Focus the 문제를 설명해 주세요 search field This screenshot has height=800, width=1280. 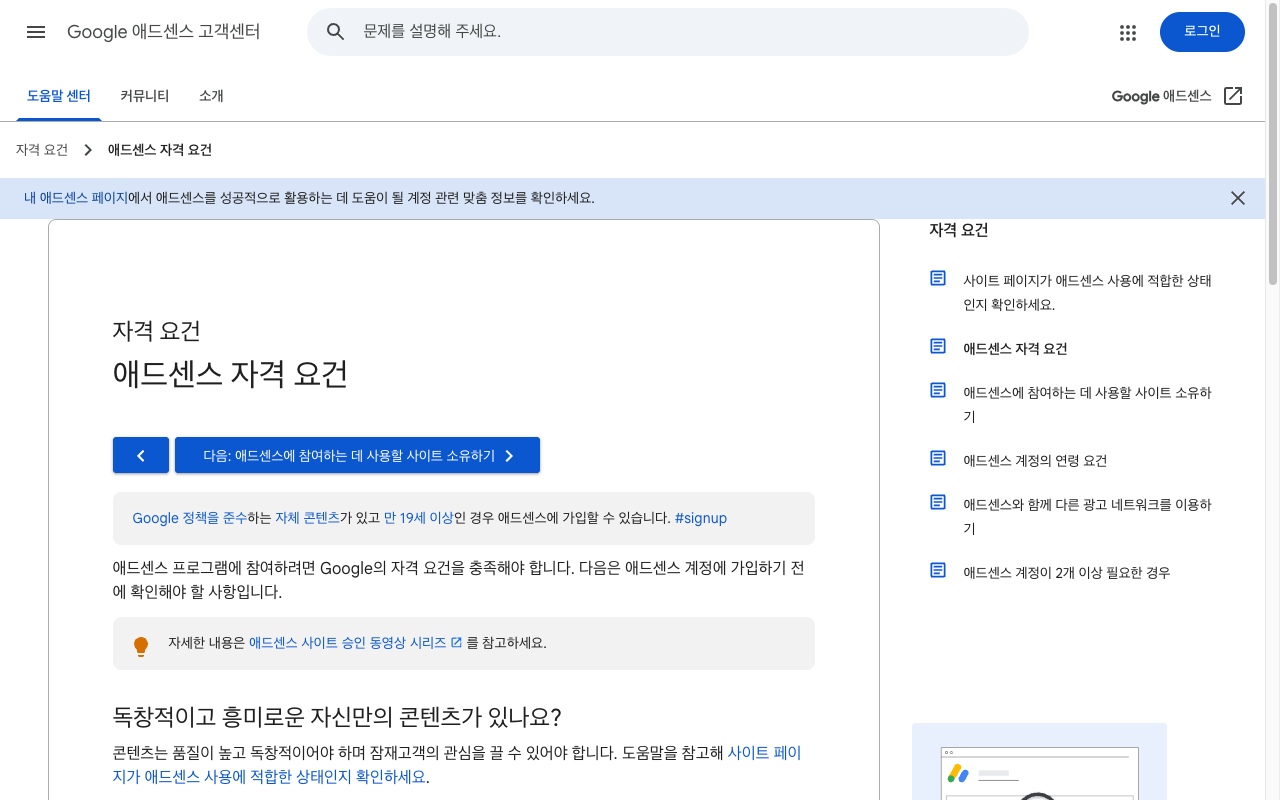(668, 32)
